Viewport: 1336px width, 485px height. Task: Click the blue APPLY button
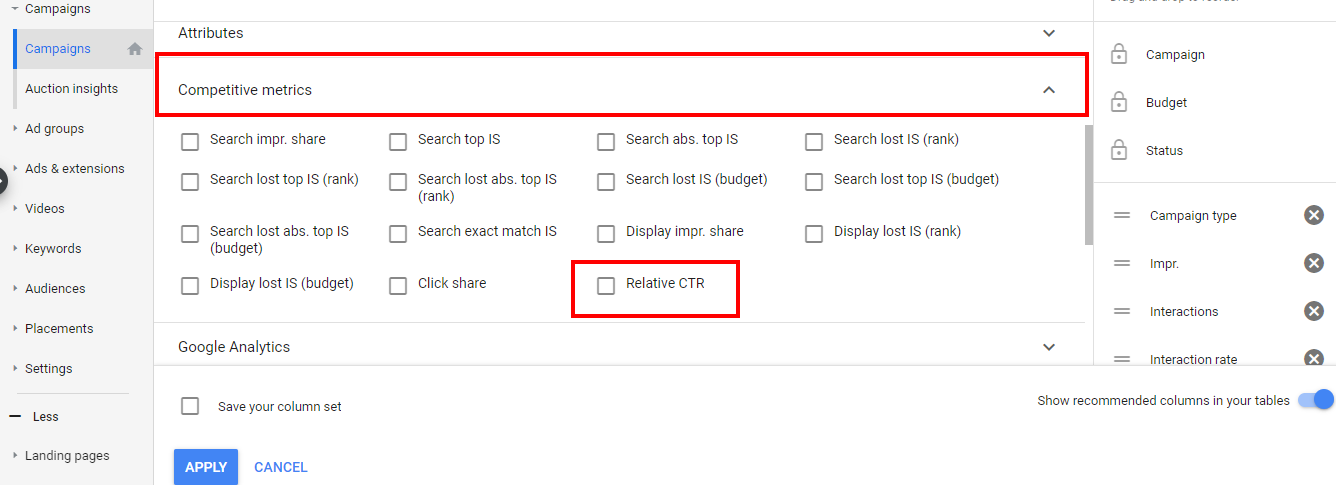coord(206,467)
